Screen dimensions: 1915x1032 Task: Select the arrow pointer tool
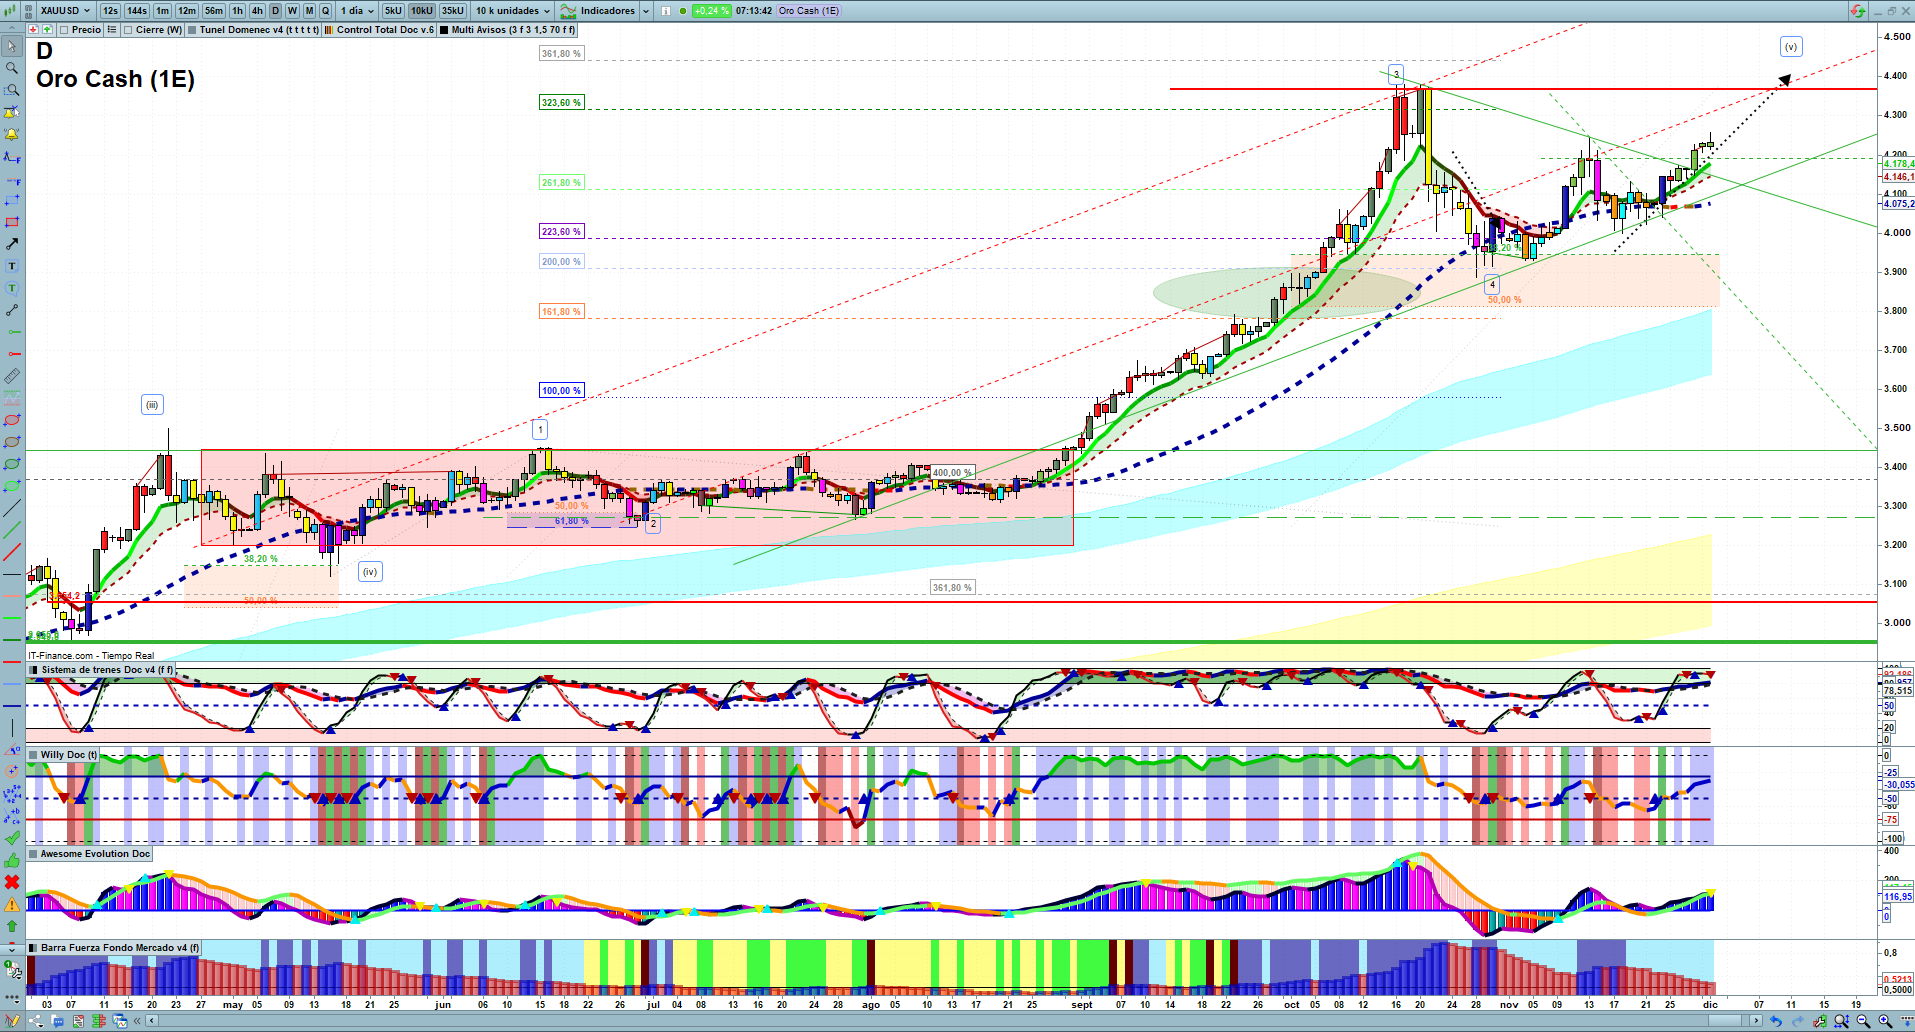(12, 46)
